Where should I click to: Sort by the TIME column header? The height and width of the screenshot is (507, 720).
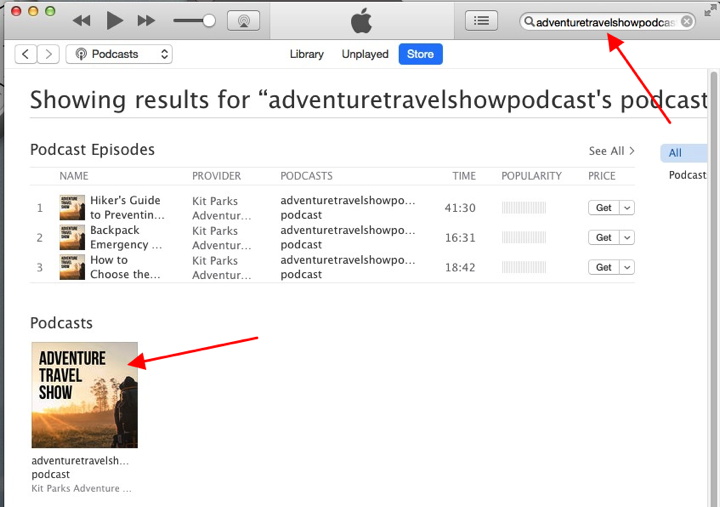[x=464, y=176]
